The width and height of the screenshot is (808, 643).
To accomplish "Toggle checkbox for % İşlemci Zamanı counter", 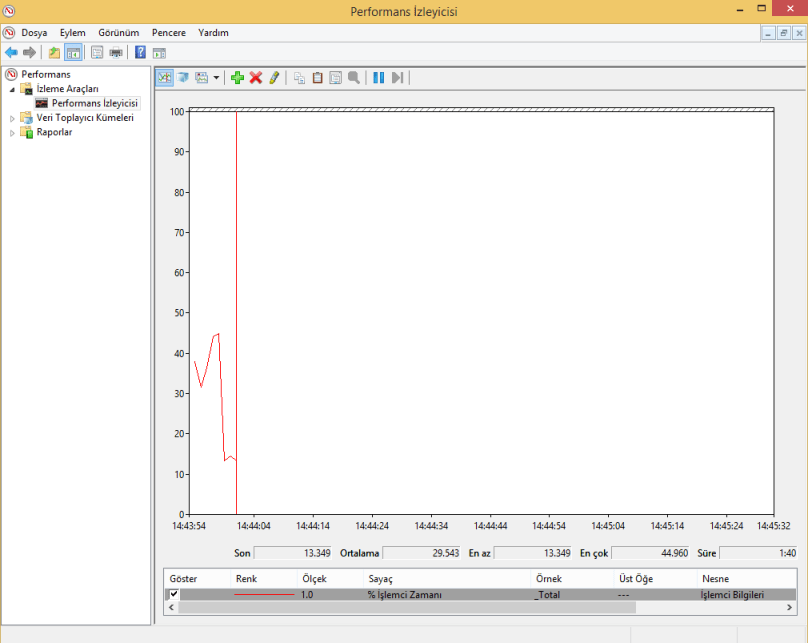I will click(x=174, y=594).
